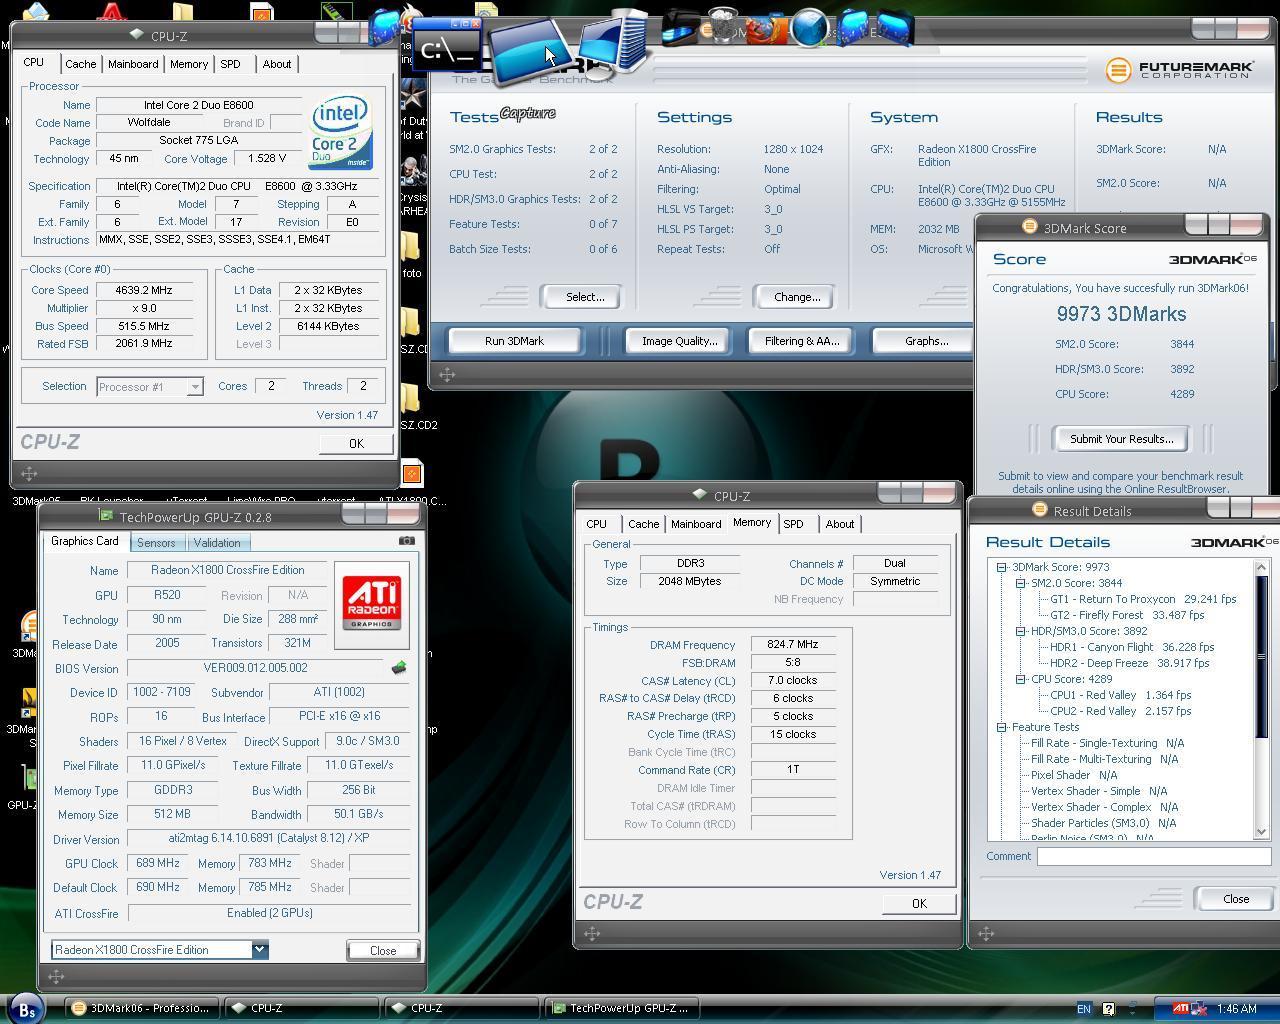
Task: Click the Result Details scrollbar down arrow
Action: [1261, 832]
